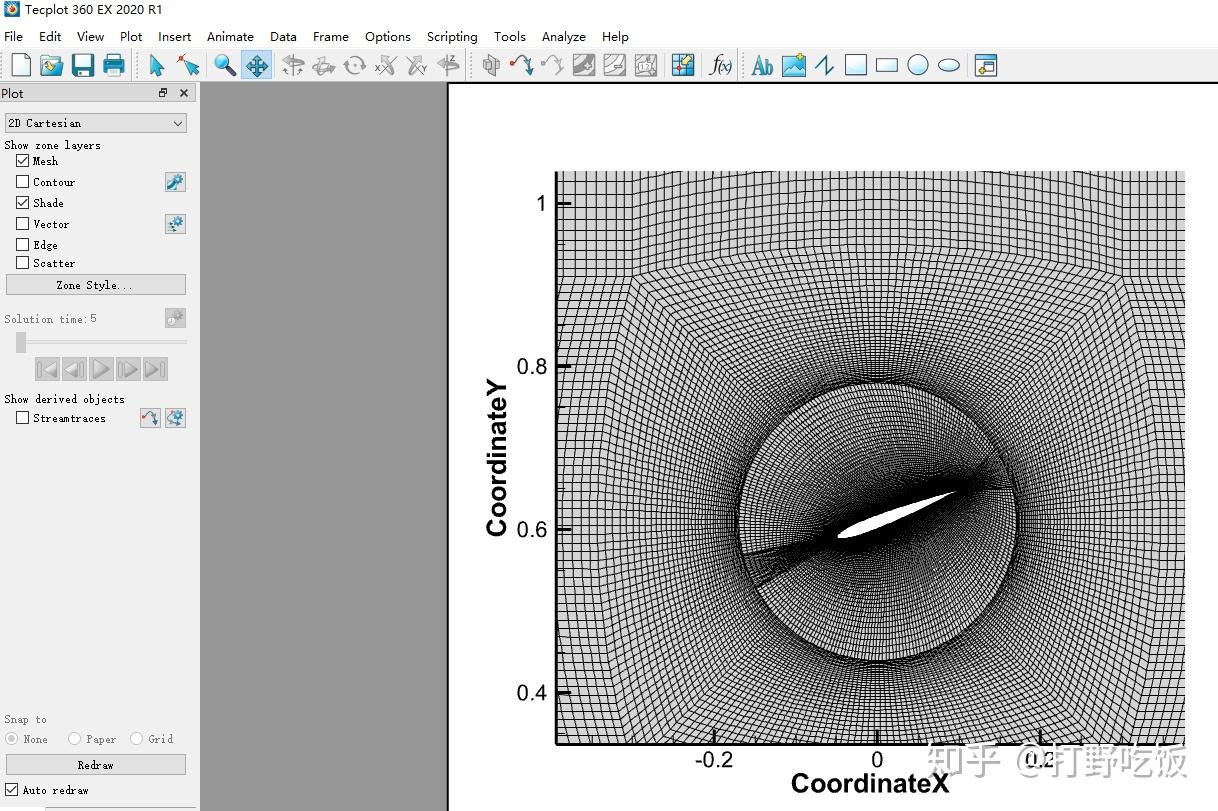The height and width of the screenshot is (811, 1218).
Task: Click the Print icon
Action: 114,66
